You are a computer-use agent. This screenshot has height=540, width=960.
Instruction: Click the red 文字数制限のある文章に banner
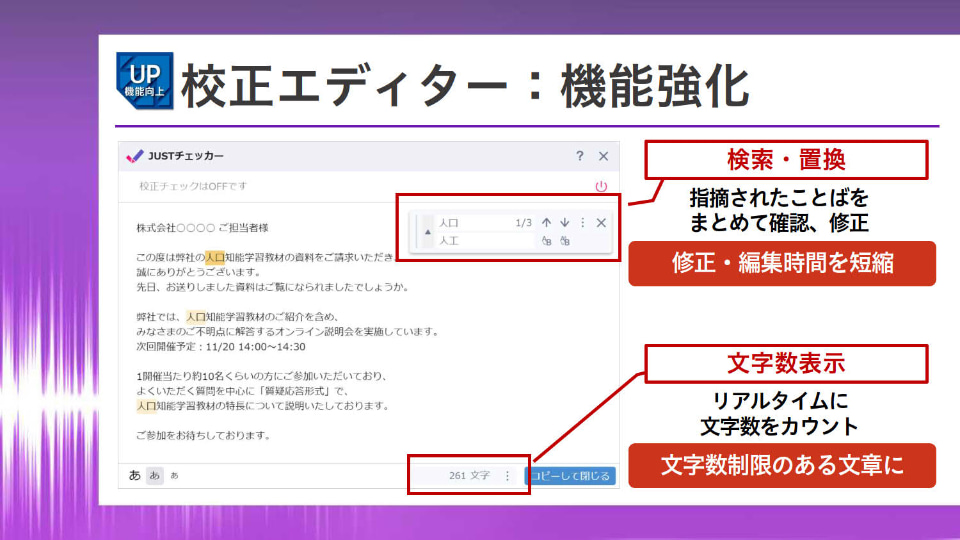(782, 465)
